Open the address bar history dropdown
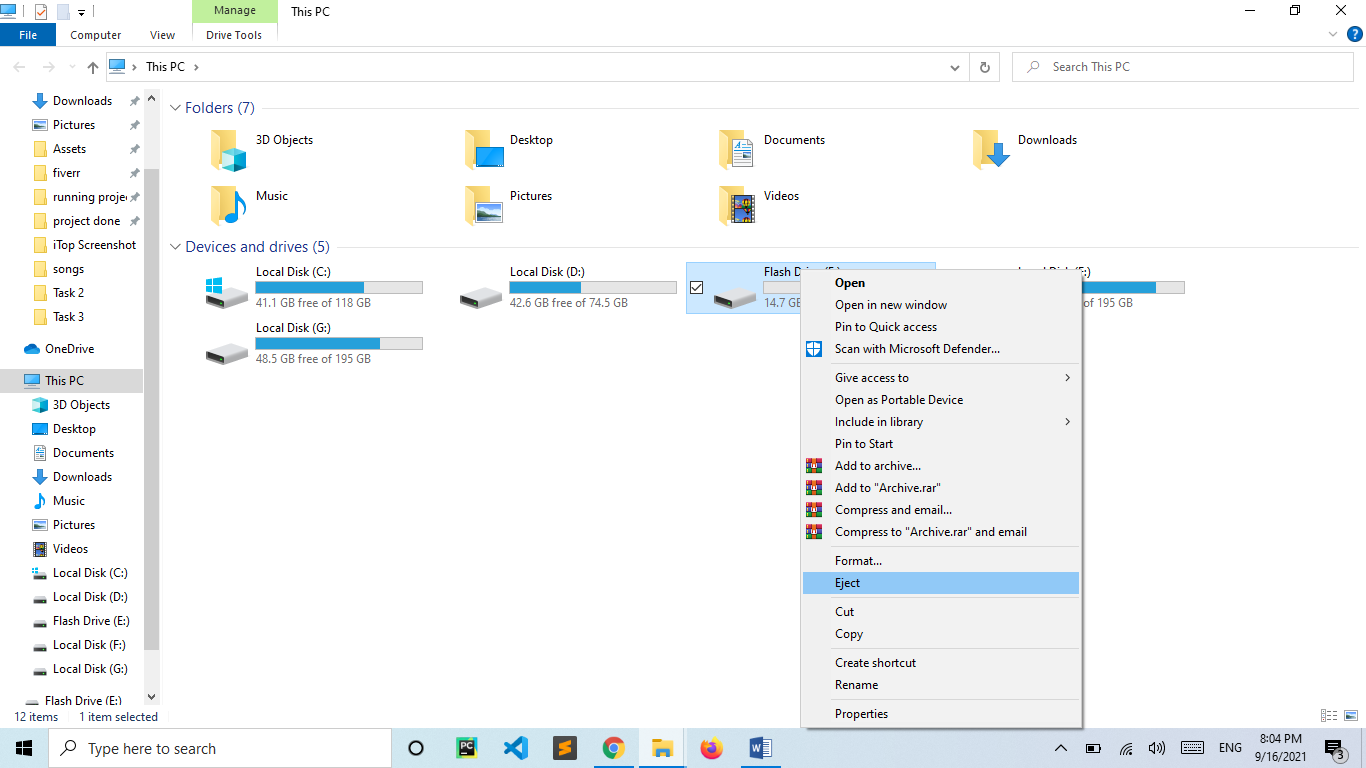This screenshot has height=768, width=1366. 954,66
